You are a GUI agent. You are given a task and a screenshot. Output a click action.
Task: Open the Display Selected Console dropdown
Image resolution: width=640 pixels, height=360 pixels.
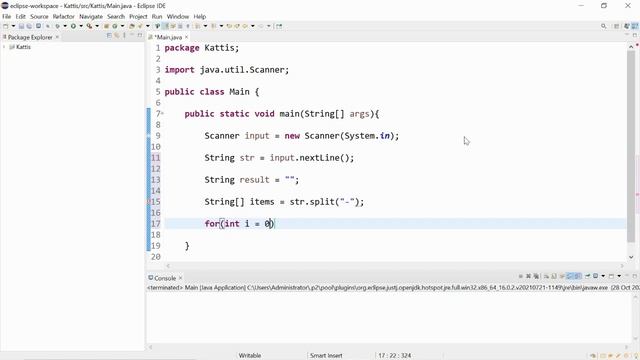[603, 276]
